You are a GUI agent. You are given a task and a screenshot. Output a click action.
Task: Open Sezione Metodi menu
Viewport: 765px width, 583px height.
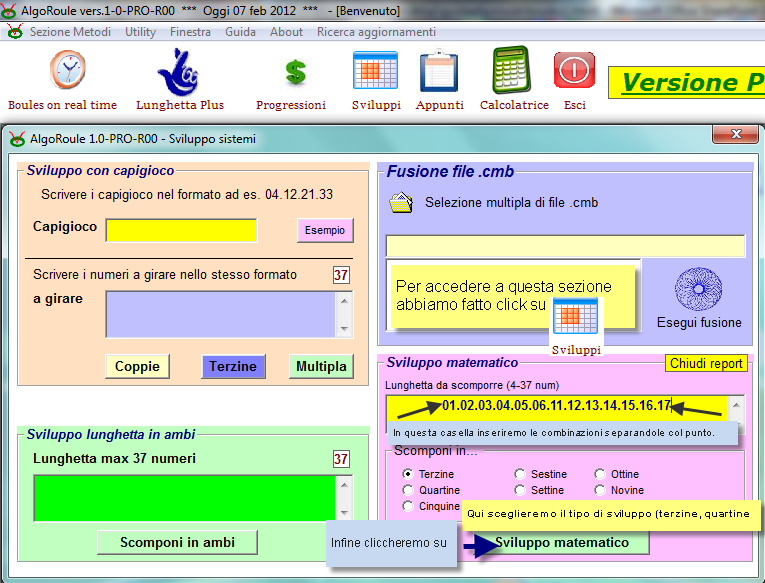tap(70, 32)
